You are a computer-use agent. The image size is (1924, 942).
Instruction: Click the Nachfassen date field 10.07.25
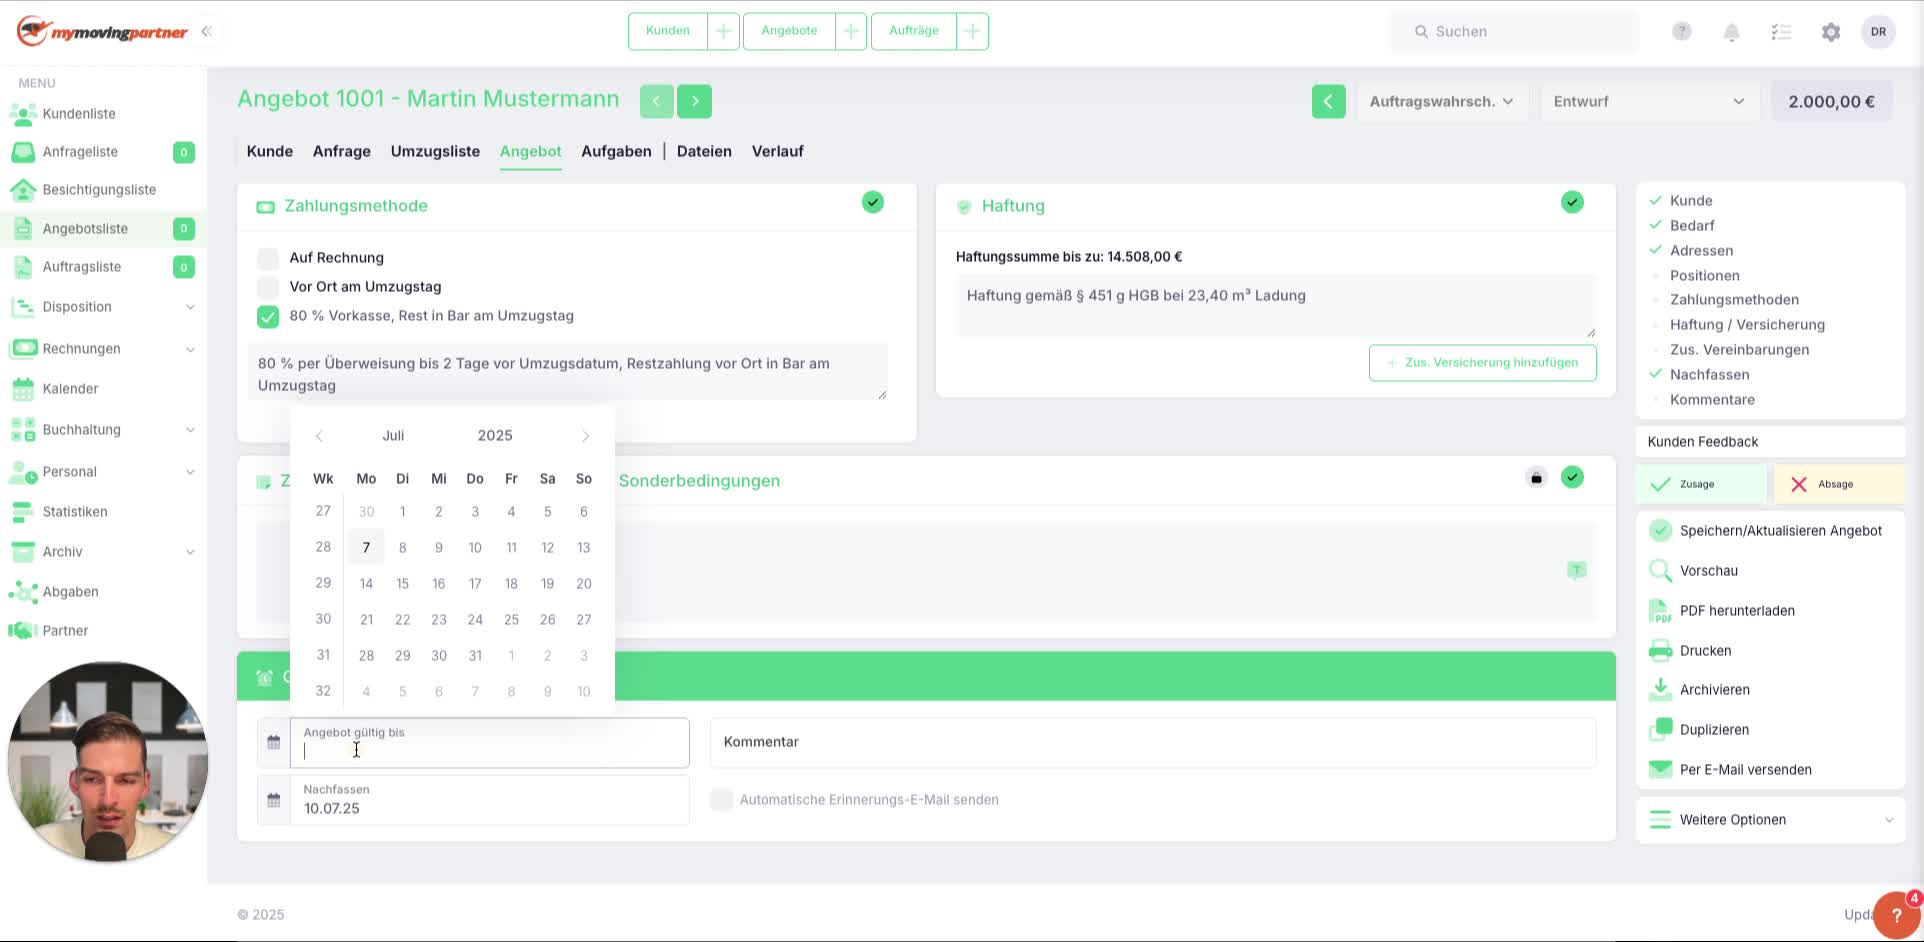click(x=489, y=800)
